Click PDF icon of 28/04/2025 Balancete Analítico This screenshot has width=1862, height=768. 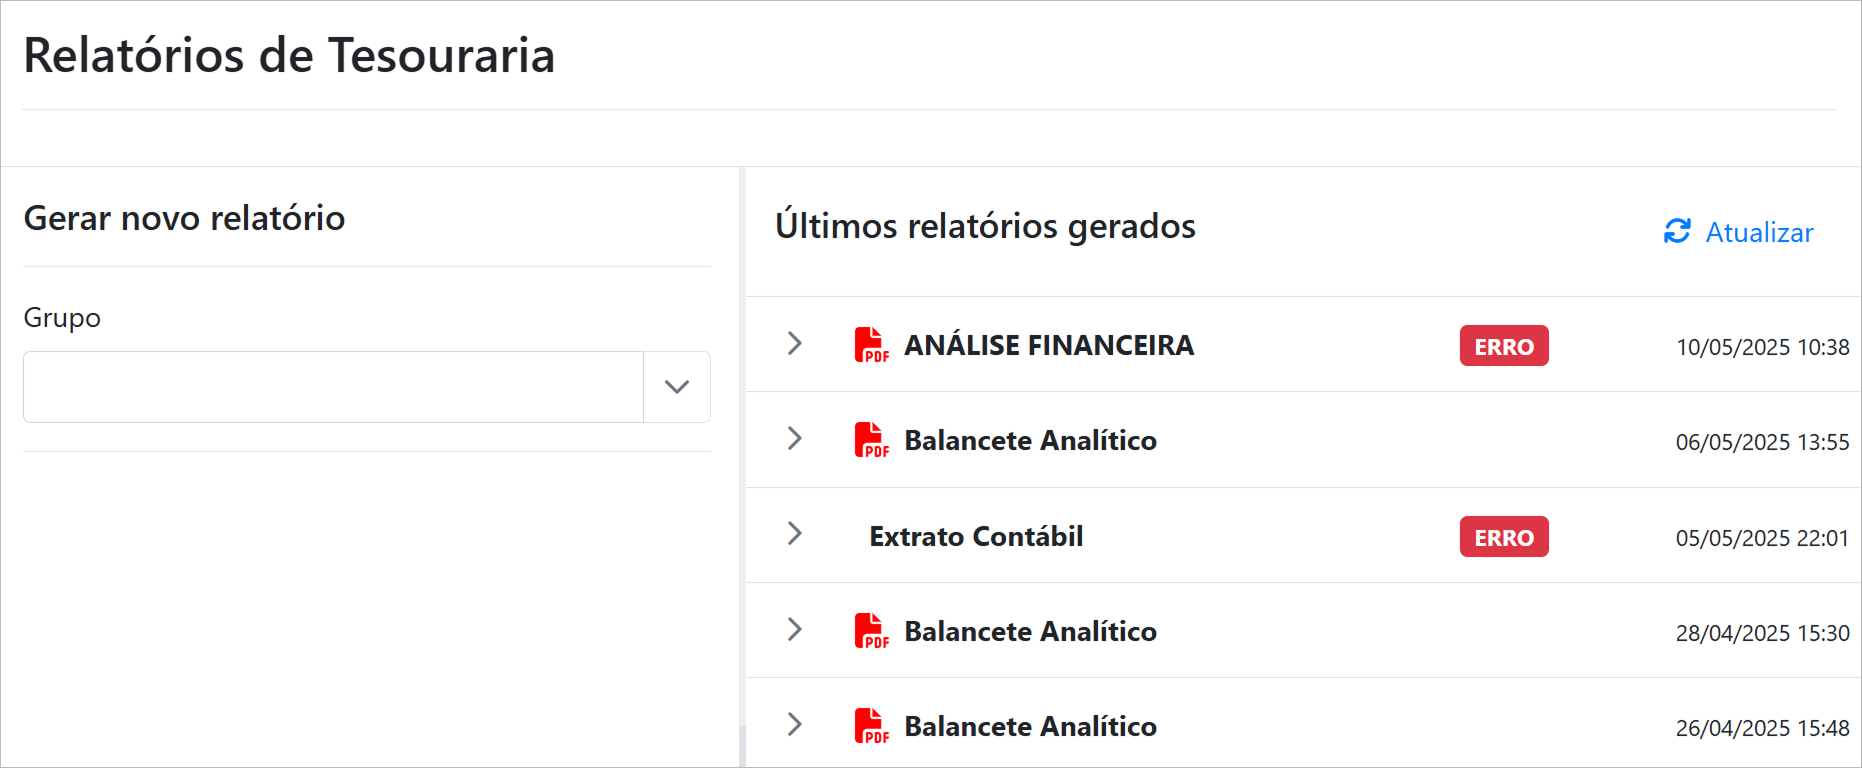(x=871, y=631)
